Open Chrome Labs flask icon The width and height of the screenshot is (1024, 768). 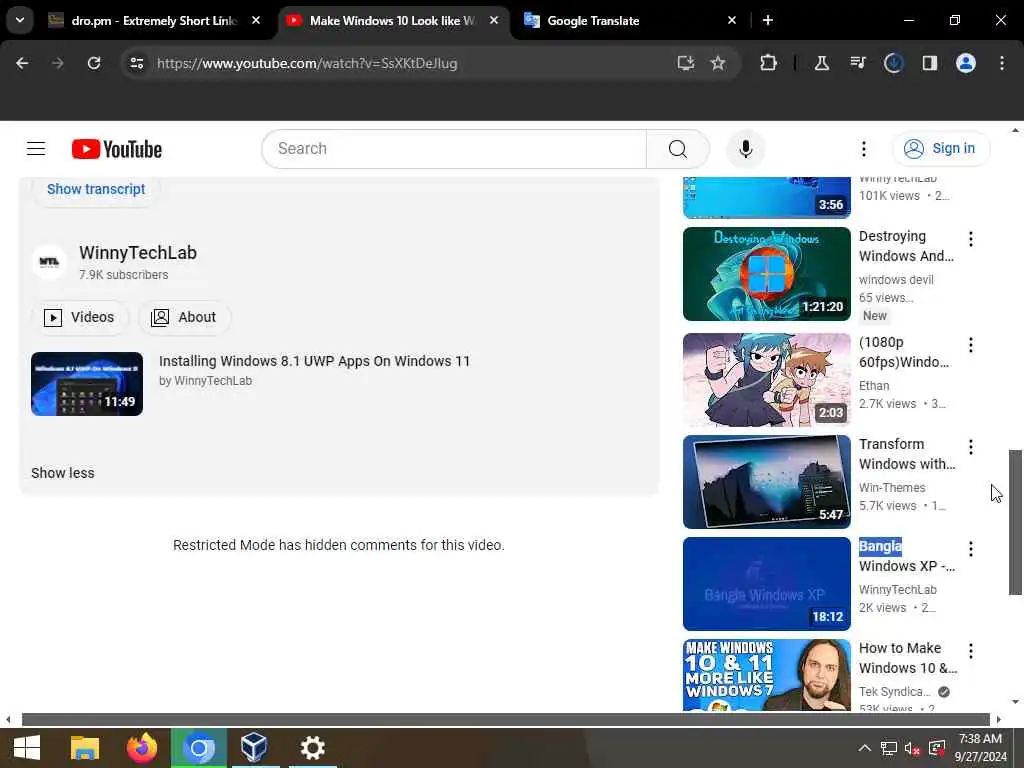[x=822, y=63]
